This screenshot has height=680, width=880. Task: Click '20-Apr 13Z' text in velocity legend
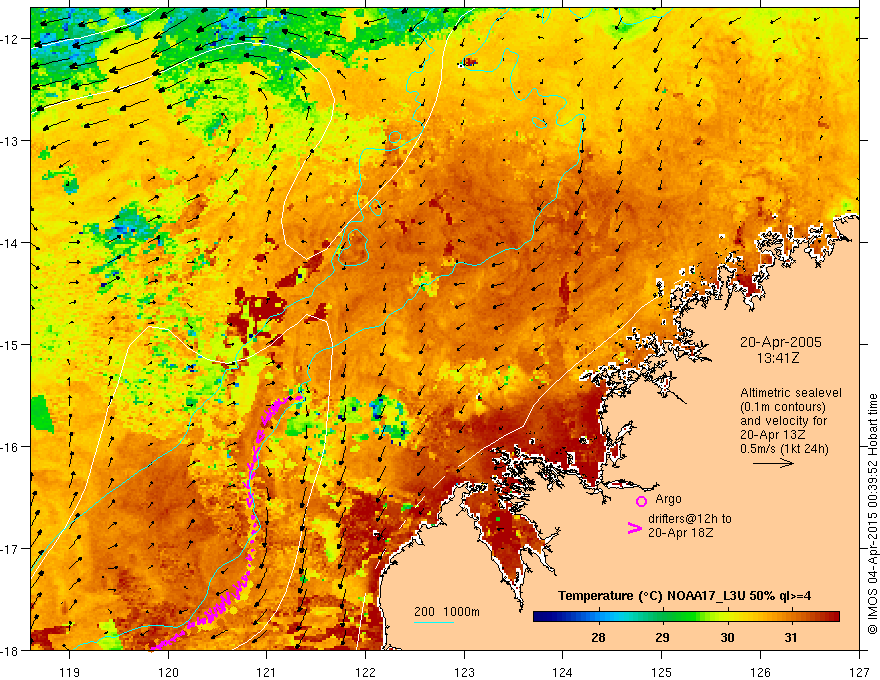click(x=772, y=435)
